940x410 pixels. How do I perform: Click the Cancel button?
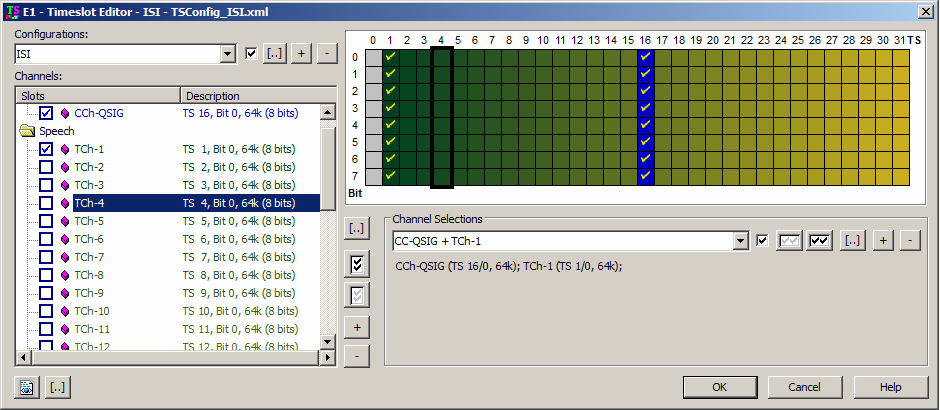(x=804, y=387)
